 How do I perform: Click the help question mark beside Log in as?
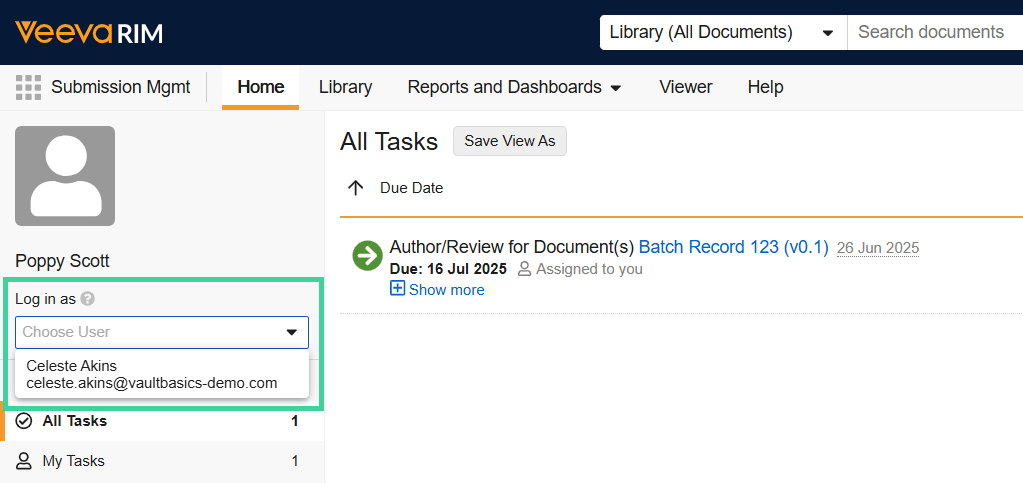point(87,299)
